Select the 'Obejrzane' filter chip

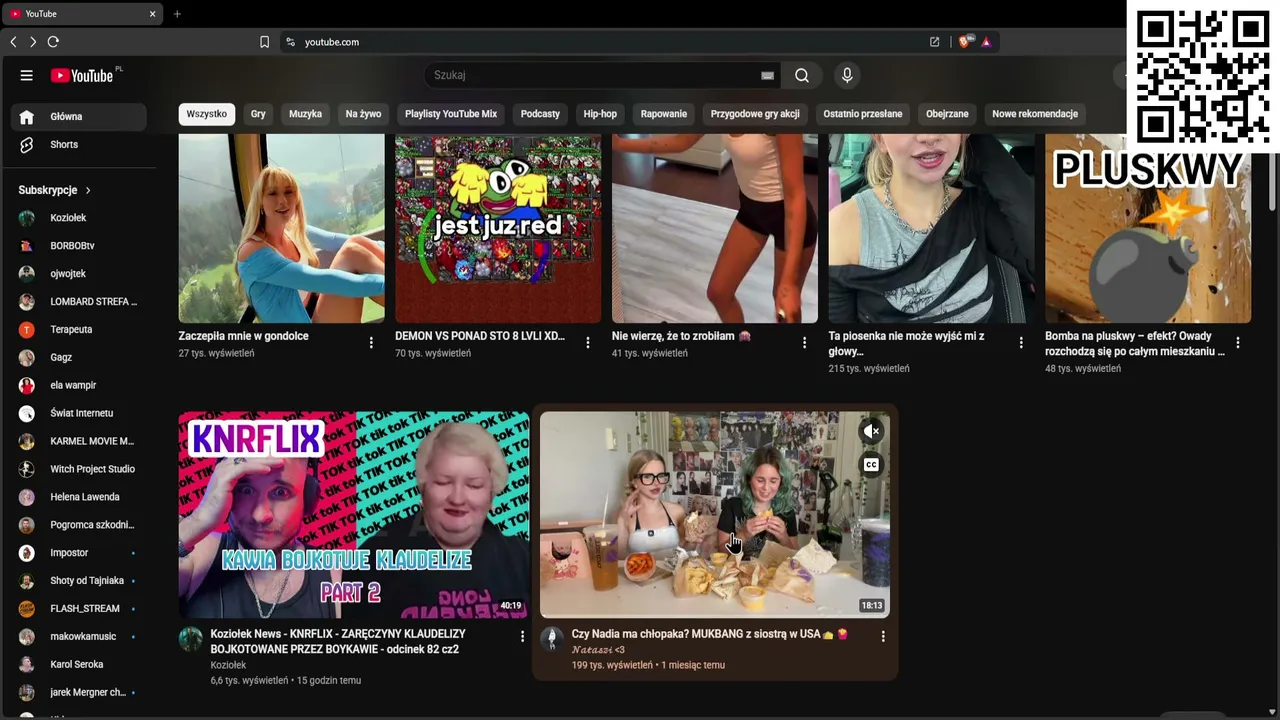coord(947,114)
